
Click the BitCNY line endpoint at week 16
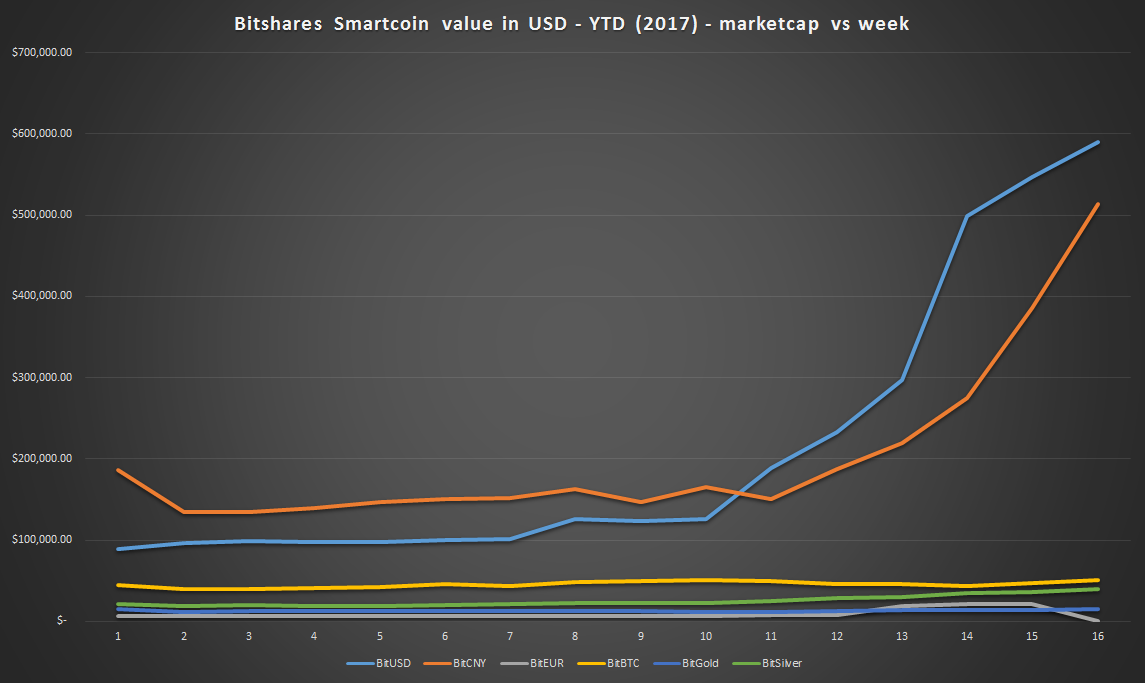tap(1098, 205)
